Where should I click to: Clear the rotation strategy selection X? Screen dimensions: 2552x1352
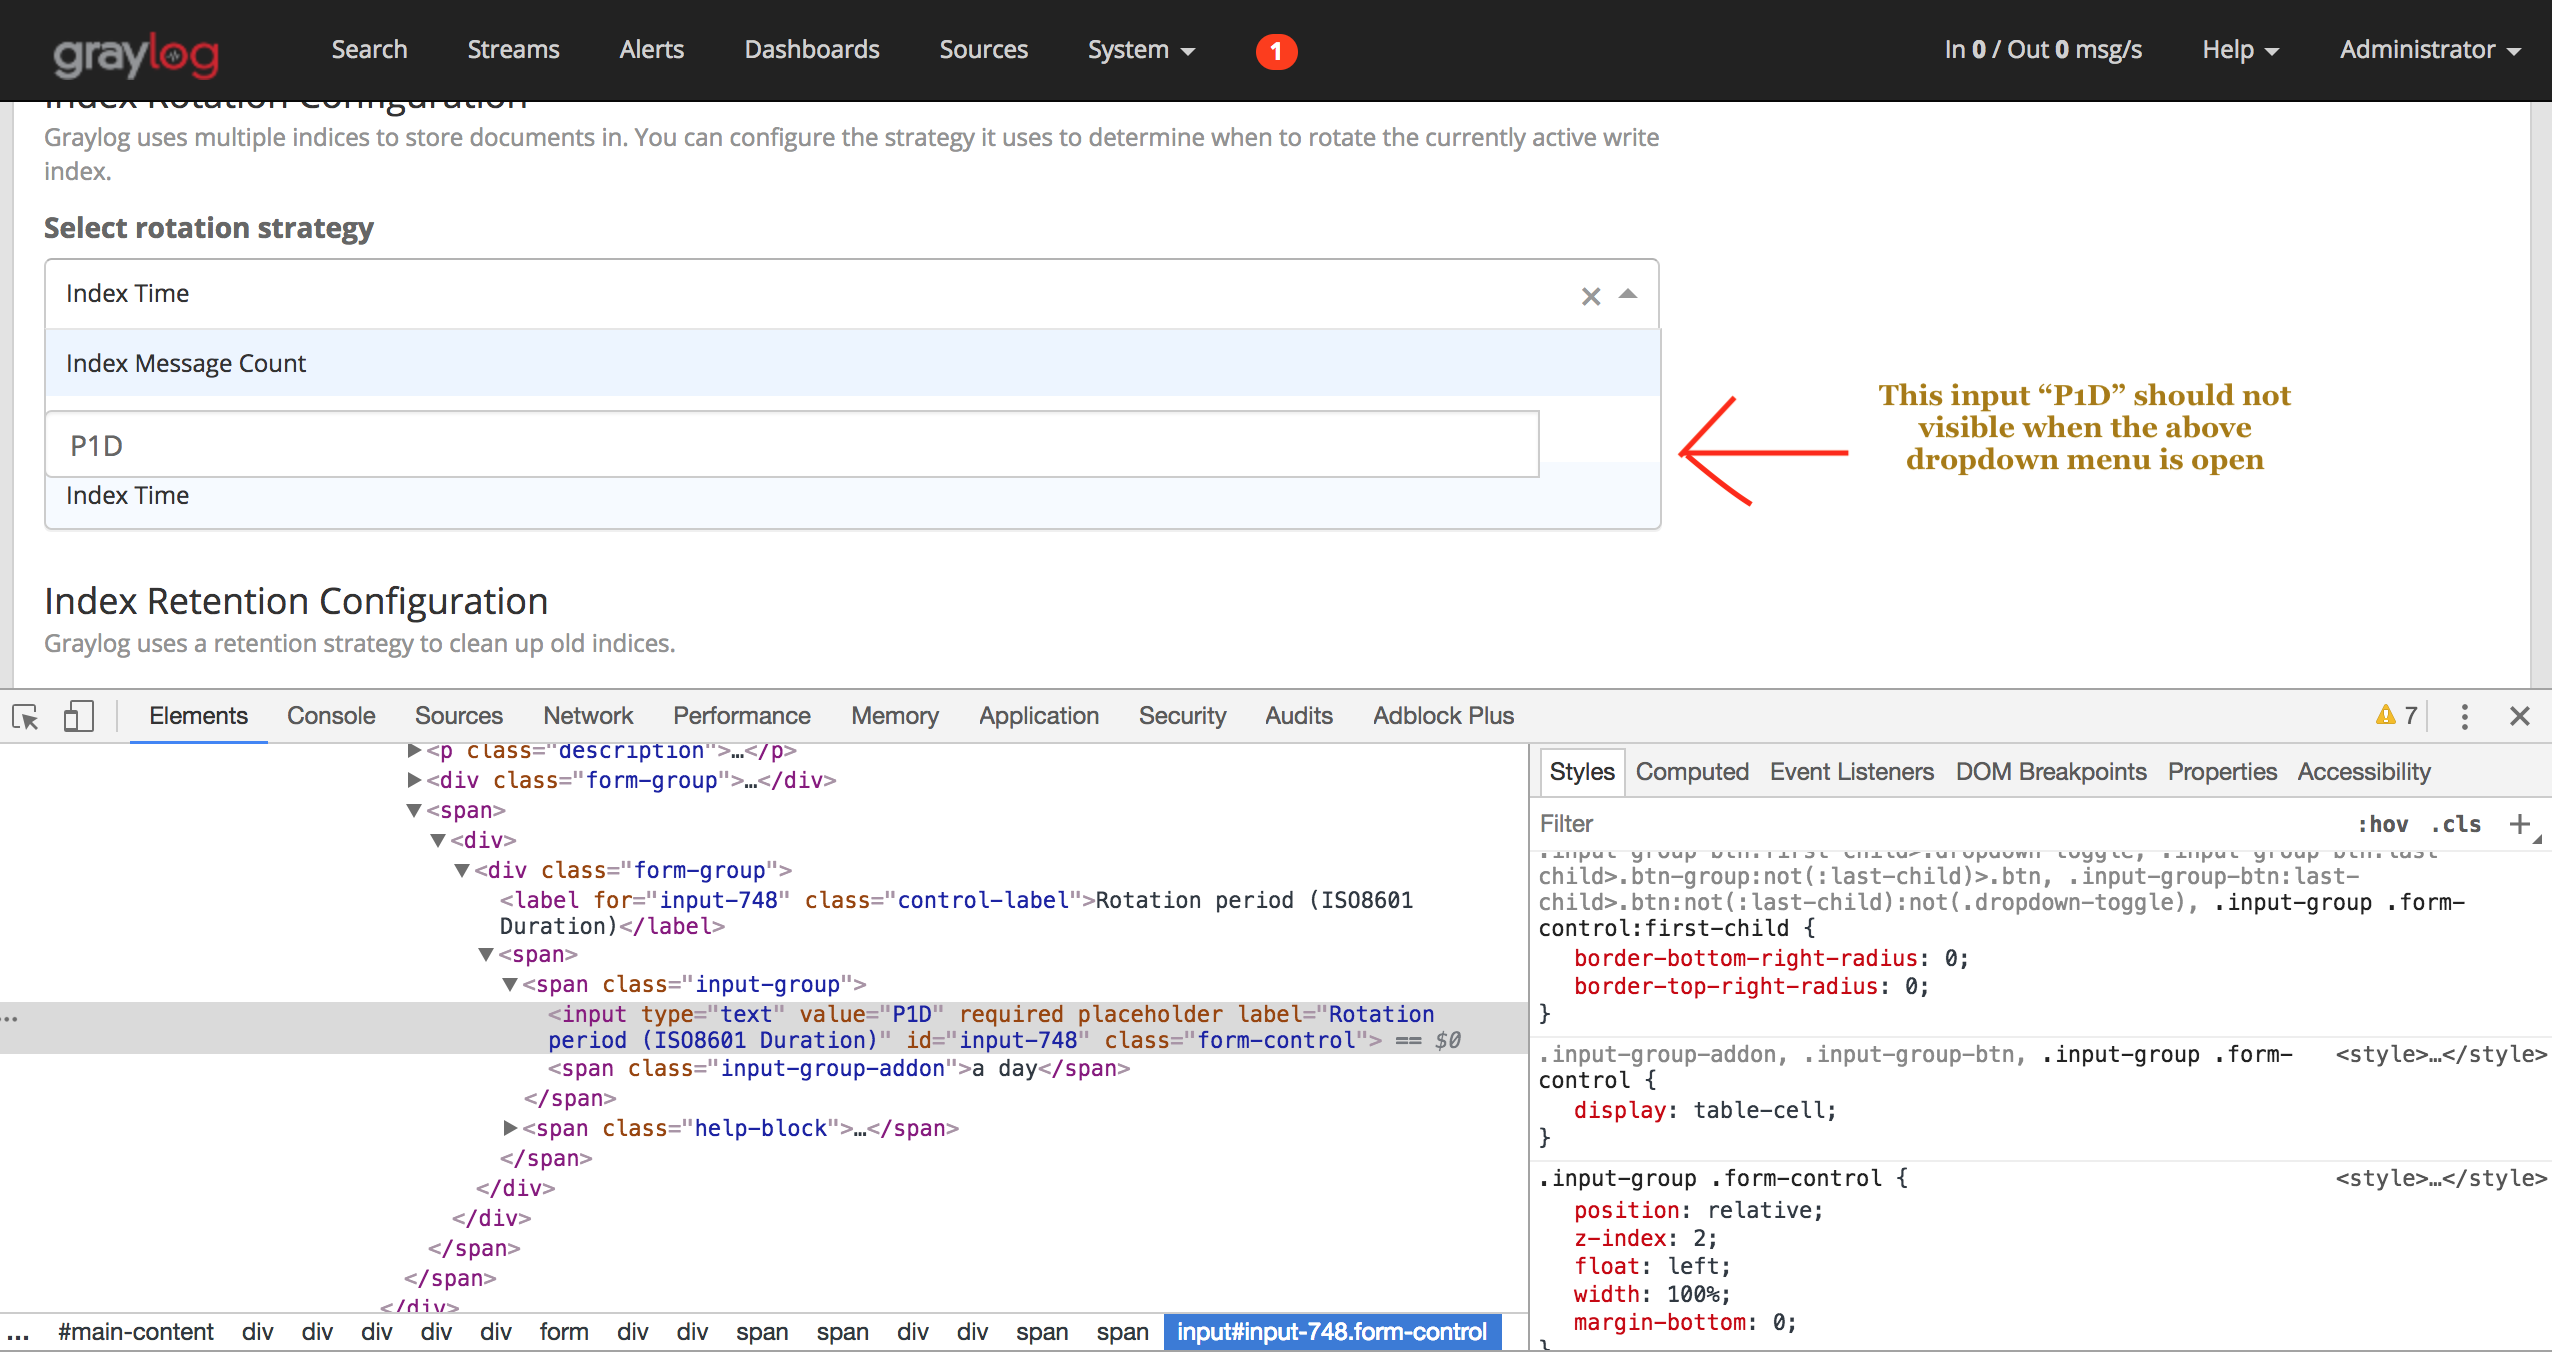(x=1590, y=296)
